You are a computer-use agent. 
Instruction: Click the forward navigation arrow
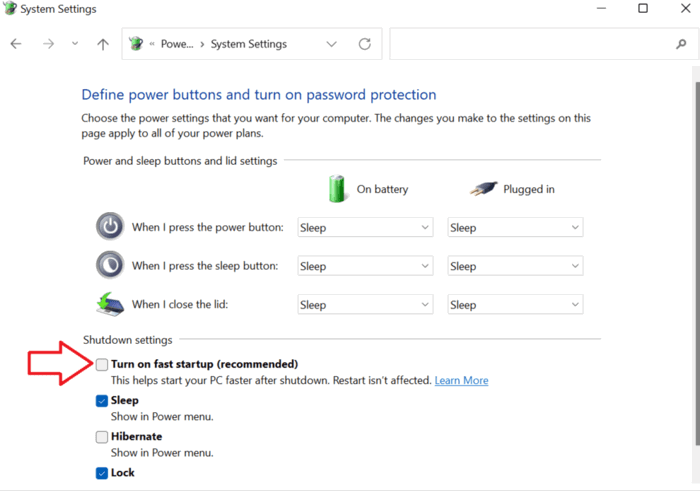(48, 44)
